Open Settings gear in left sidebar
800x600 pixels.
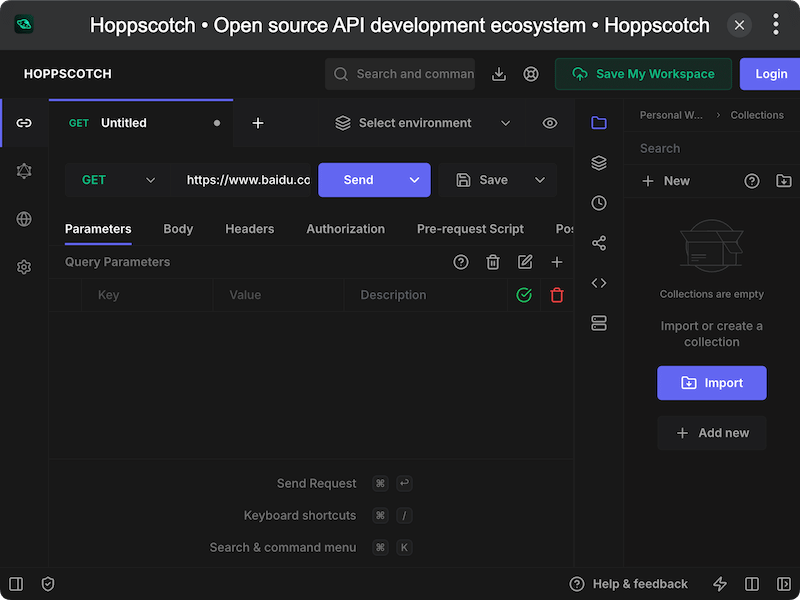(24, 267)
